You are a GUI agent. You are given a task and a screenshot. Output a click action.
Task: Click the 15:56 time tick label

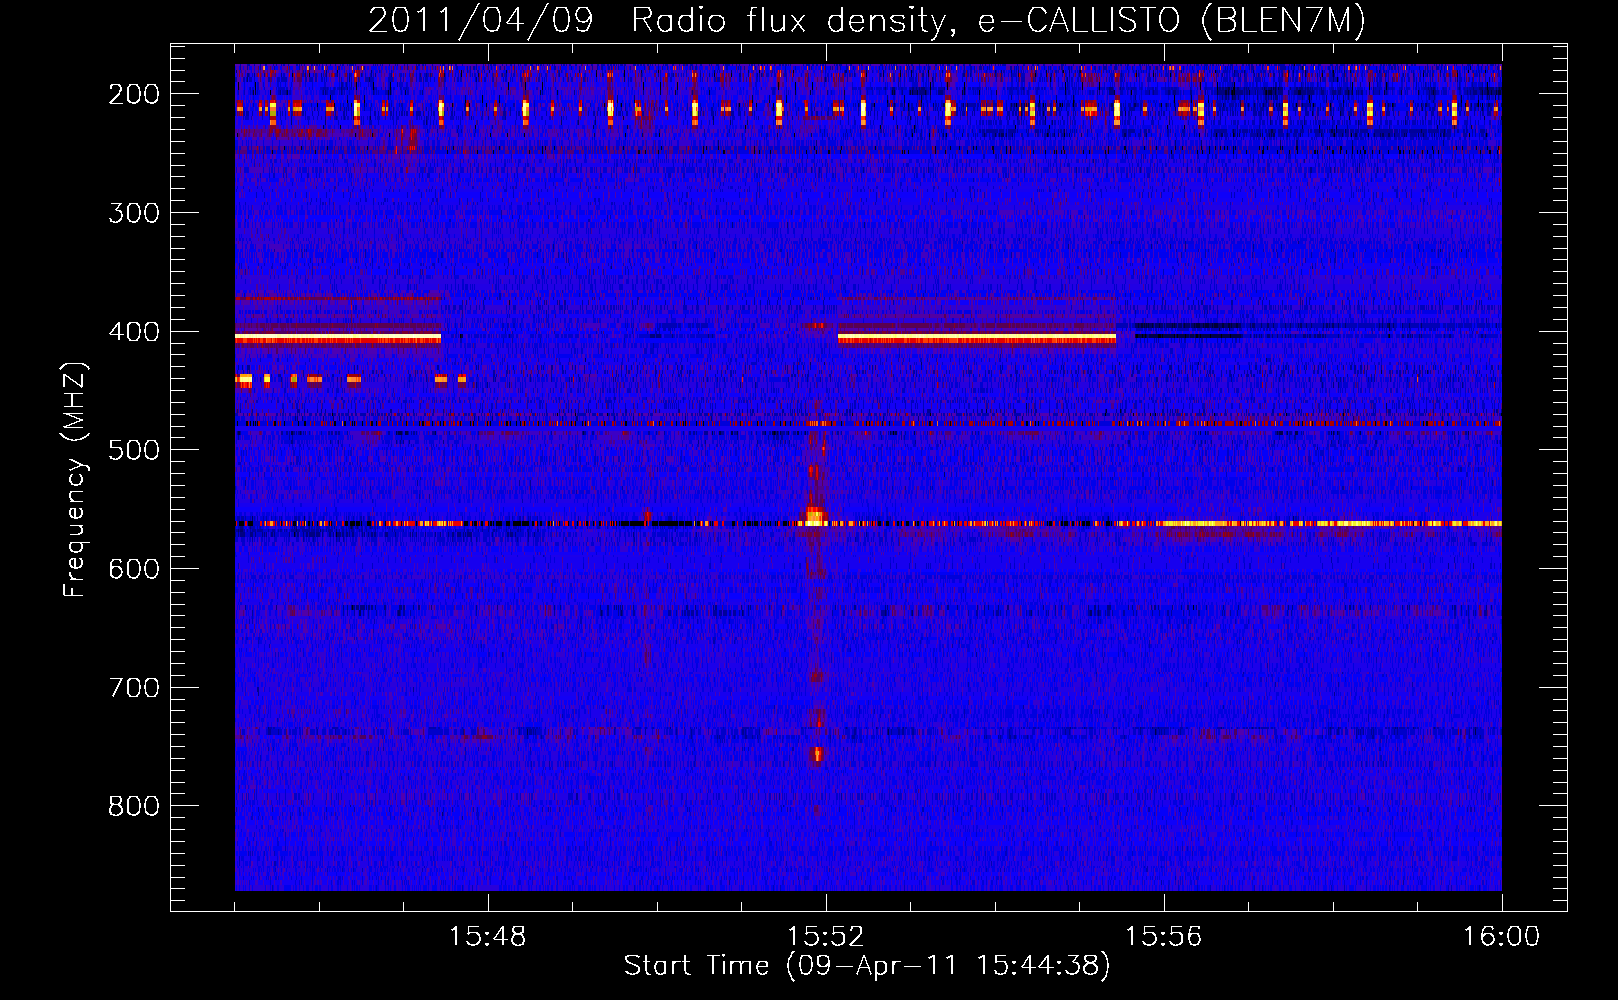(1164, 937)
